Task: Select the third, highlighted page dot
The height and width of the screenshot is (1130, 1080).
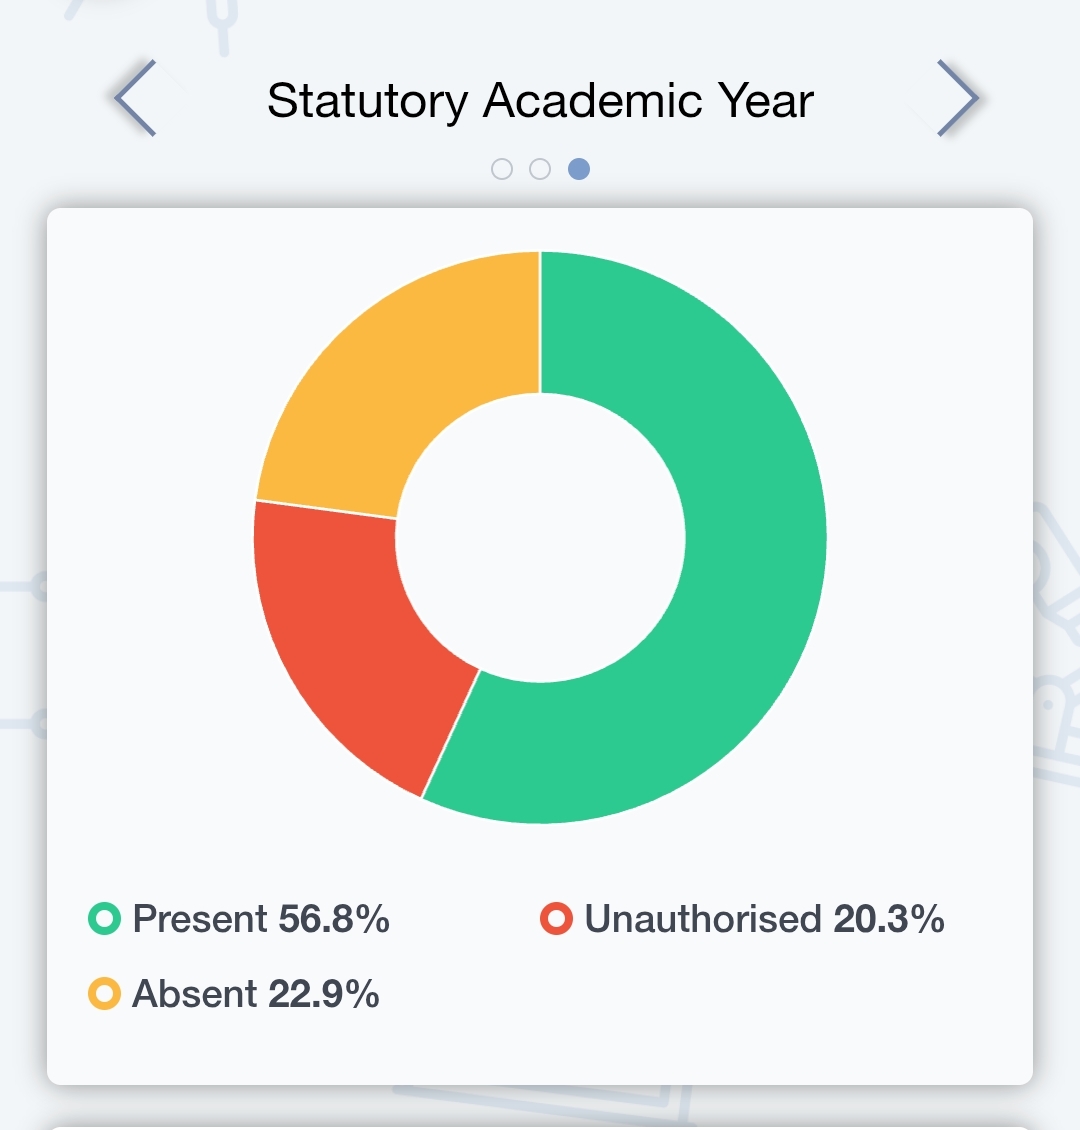Action: 579,169
